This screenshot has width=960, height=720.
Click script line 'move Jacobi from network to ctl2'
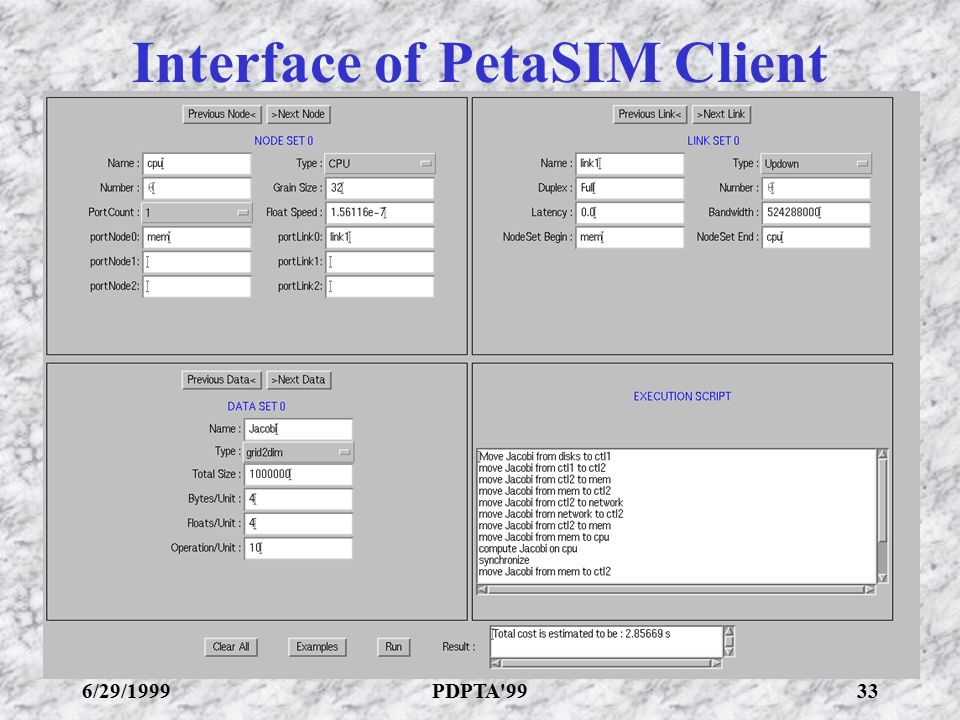click(551, 514)
